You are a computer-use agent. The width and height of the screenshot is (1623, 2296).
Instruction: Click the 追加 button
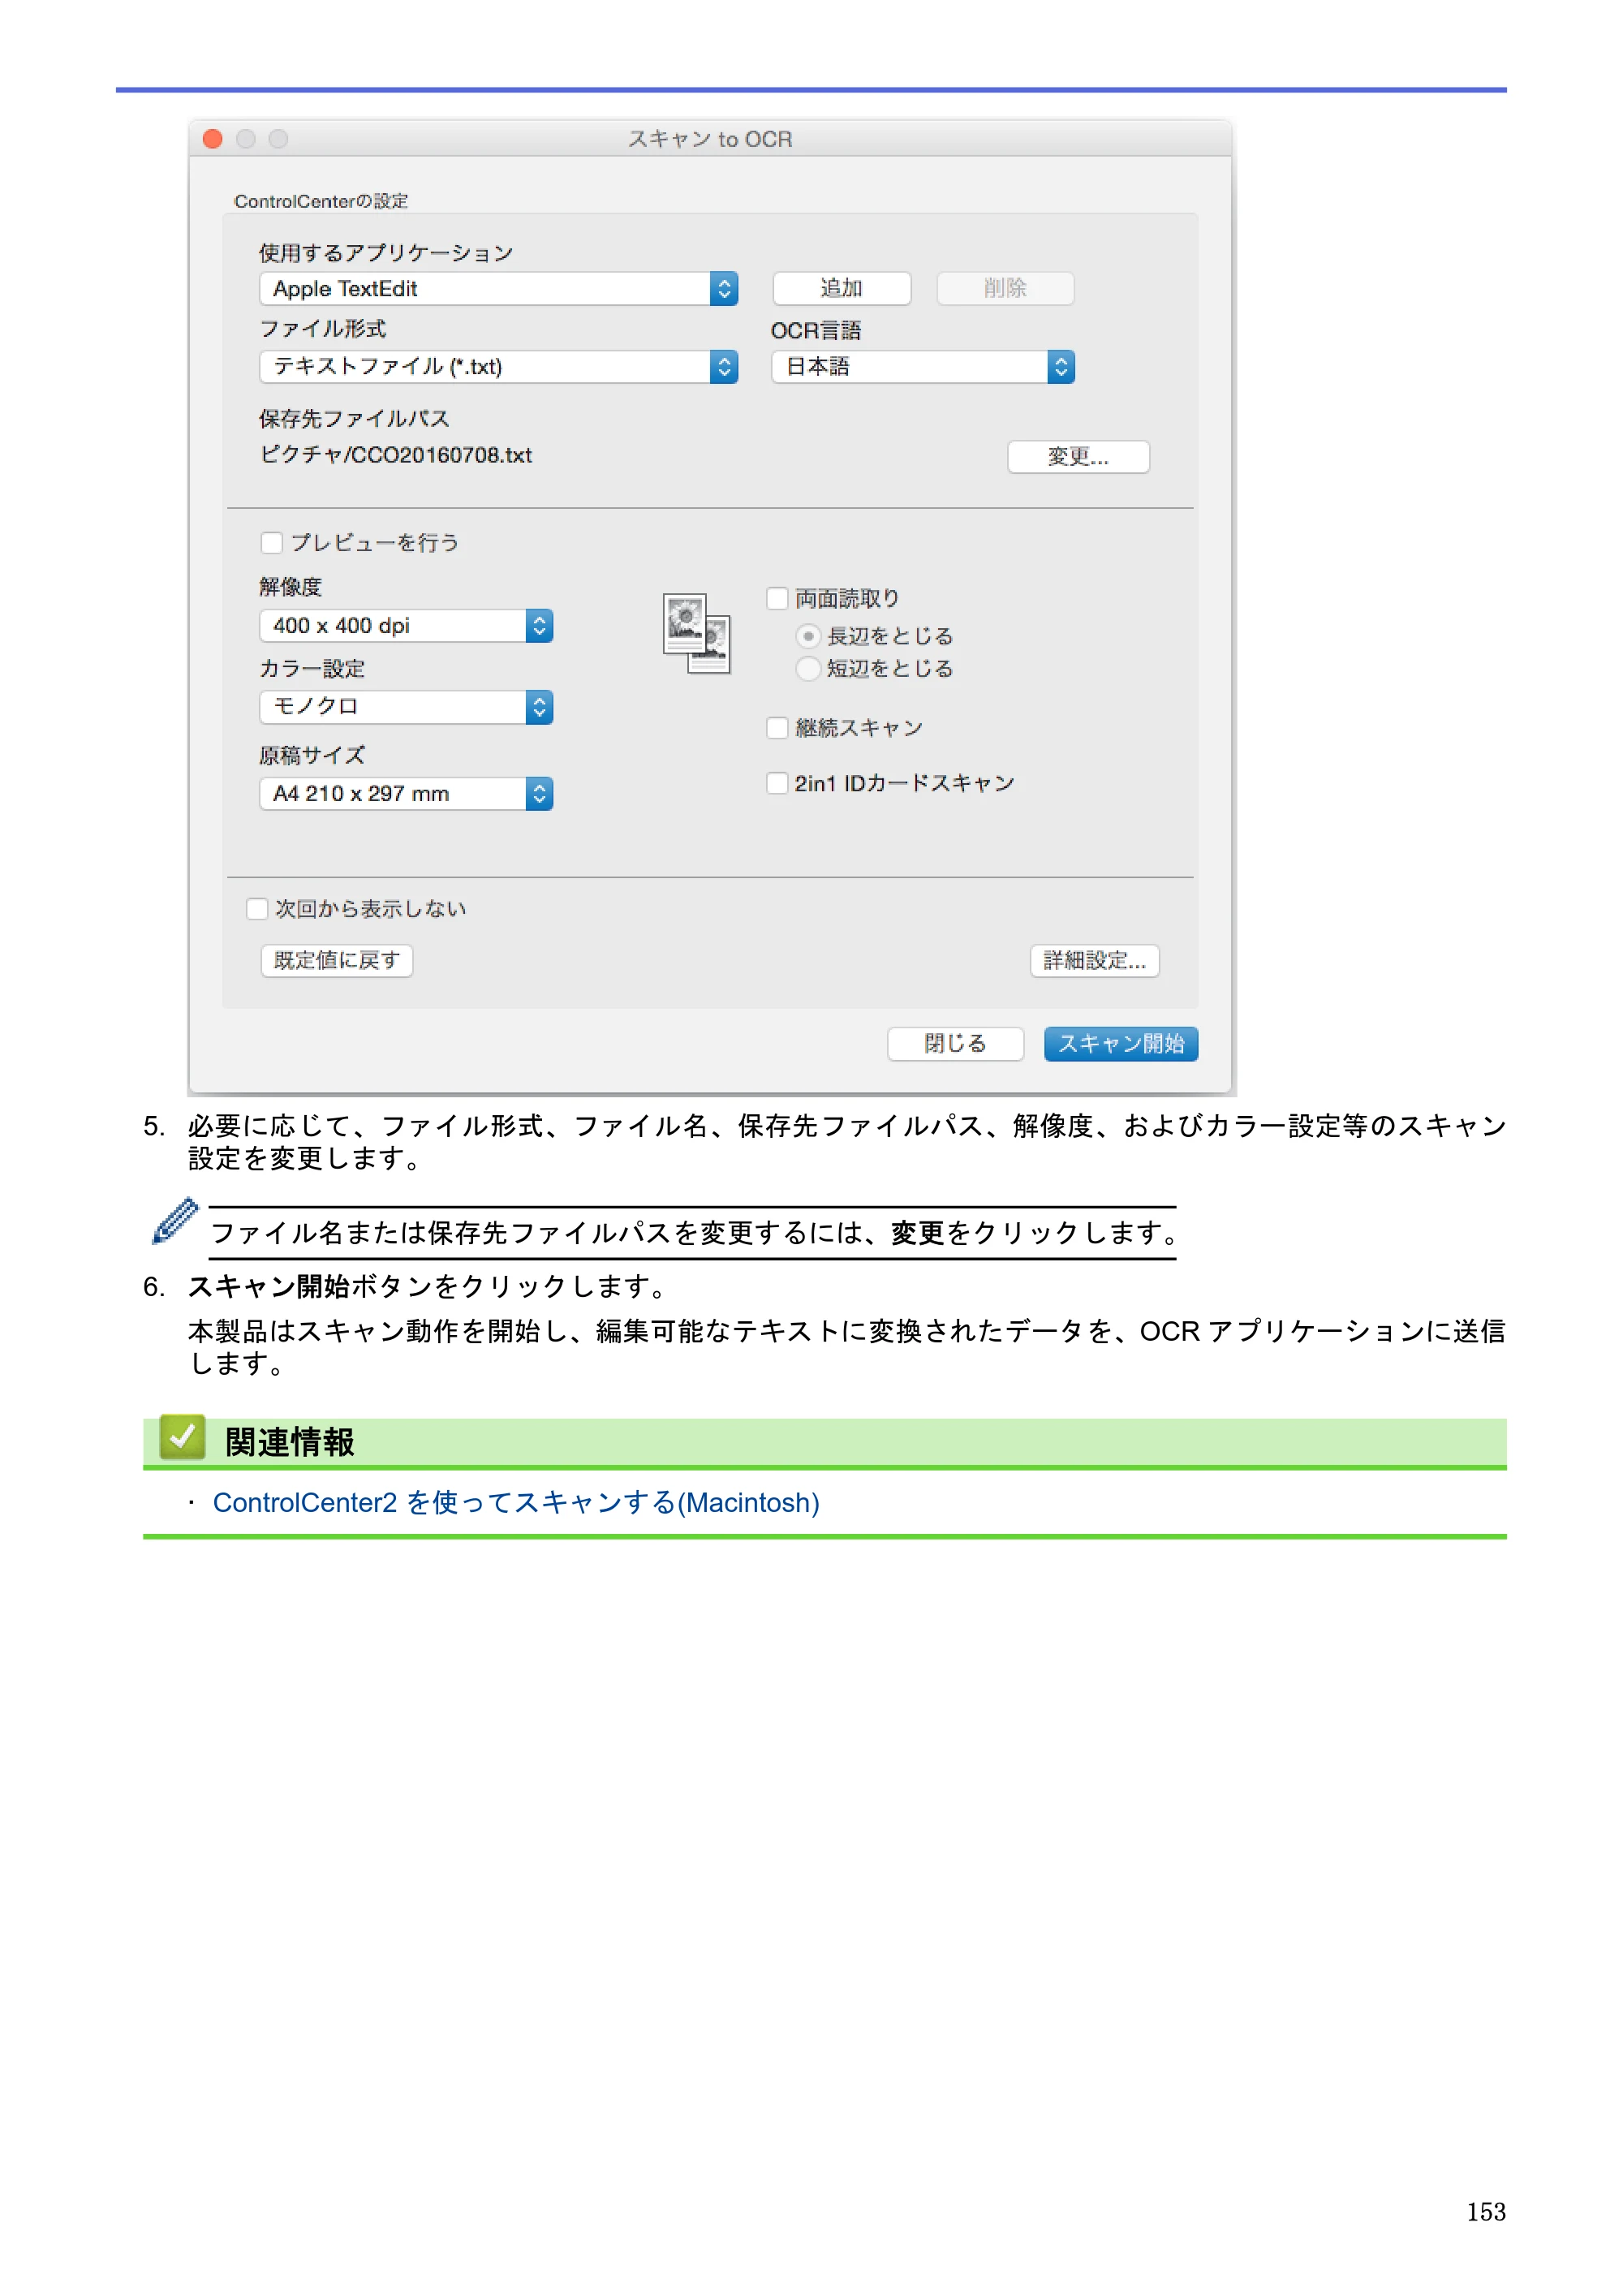(x=841, y=289)
